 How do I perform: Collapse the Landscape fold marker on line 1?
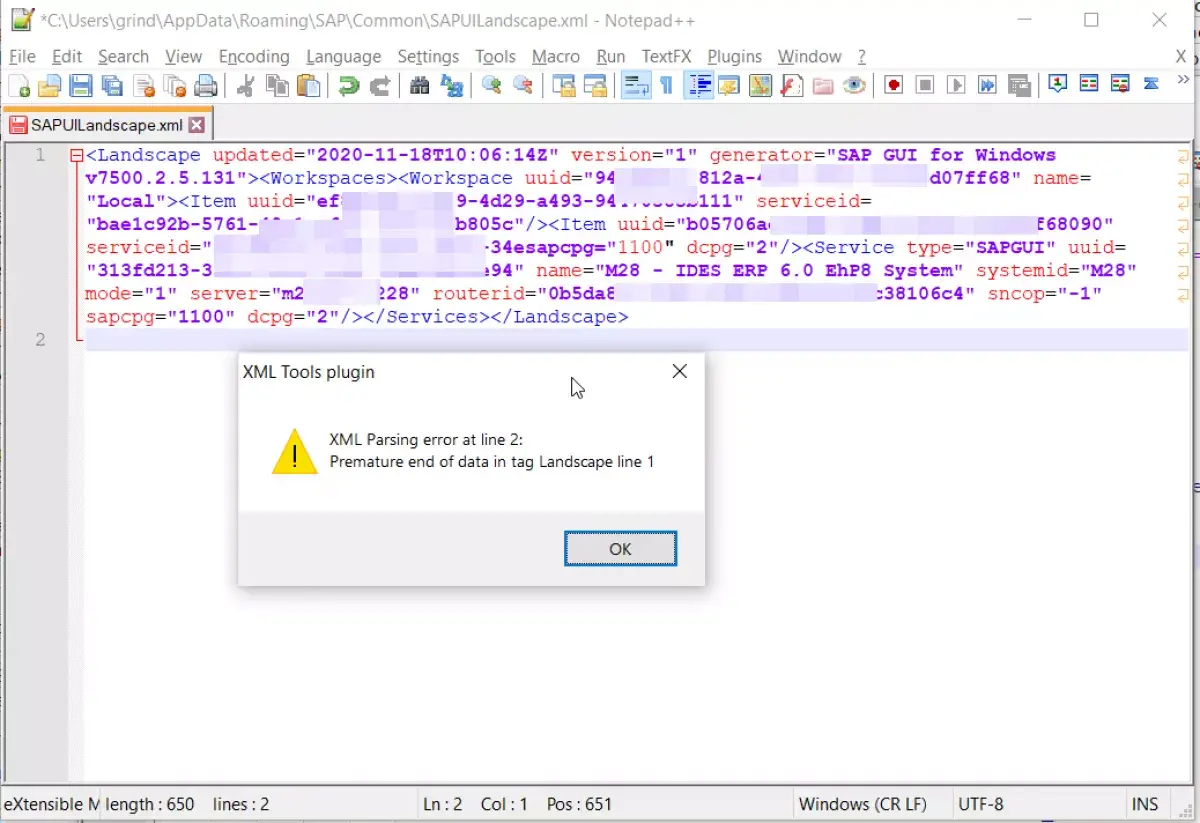pyautogui.click(x=76, y=155)
